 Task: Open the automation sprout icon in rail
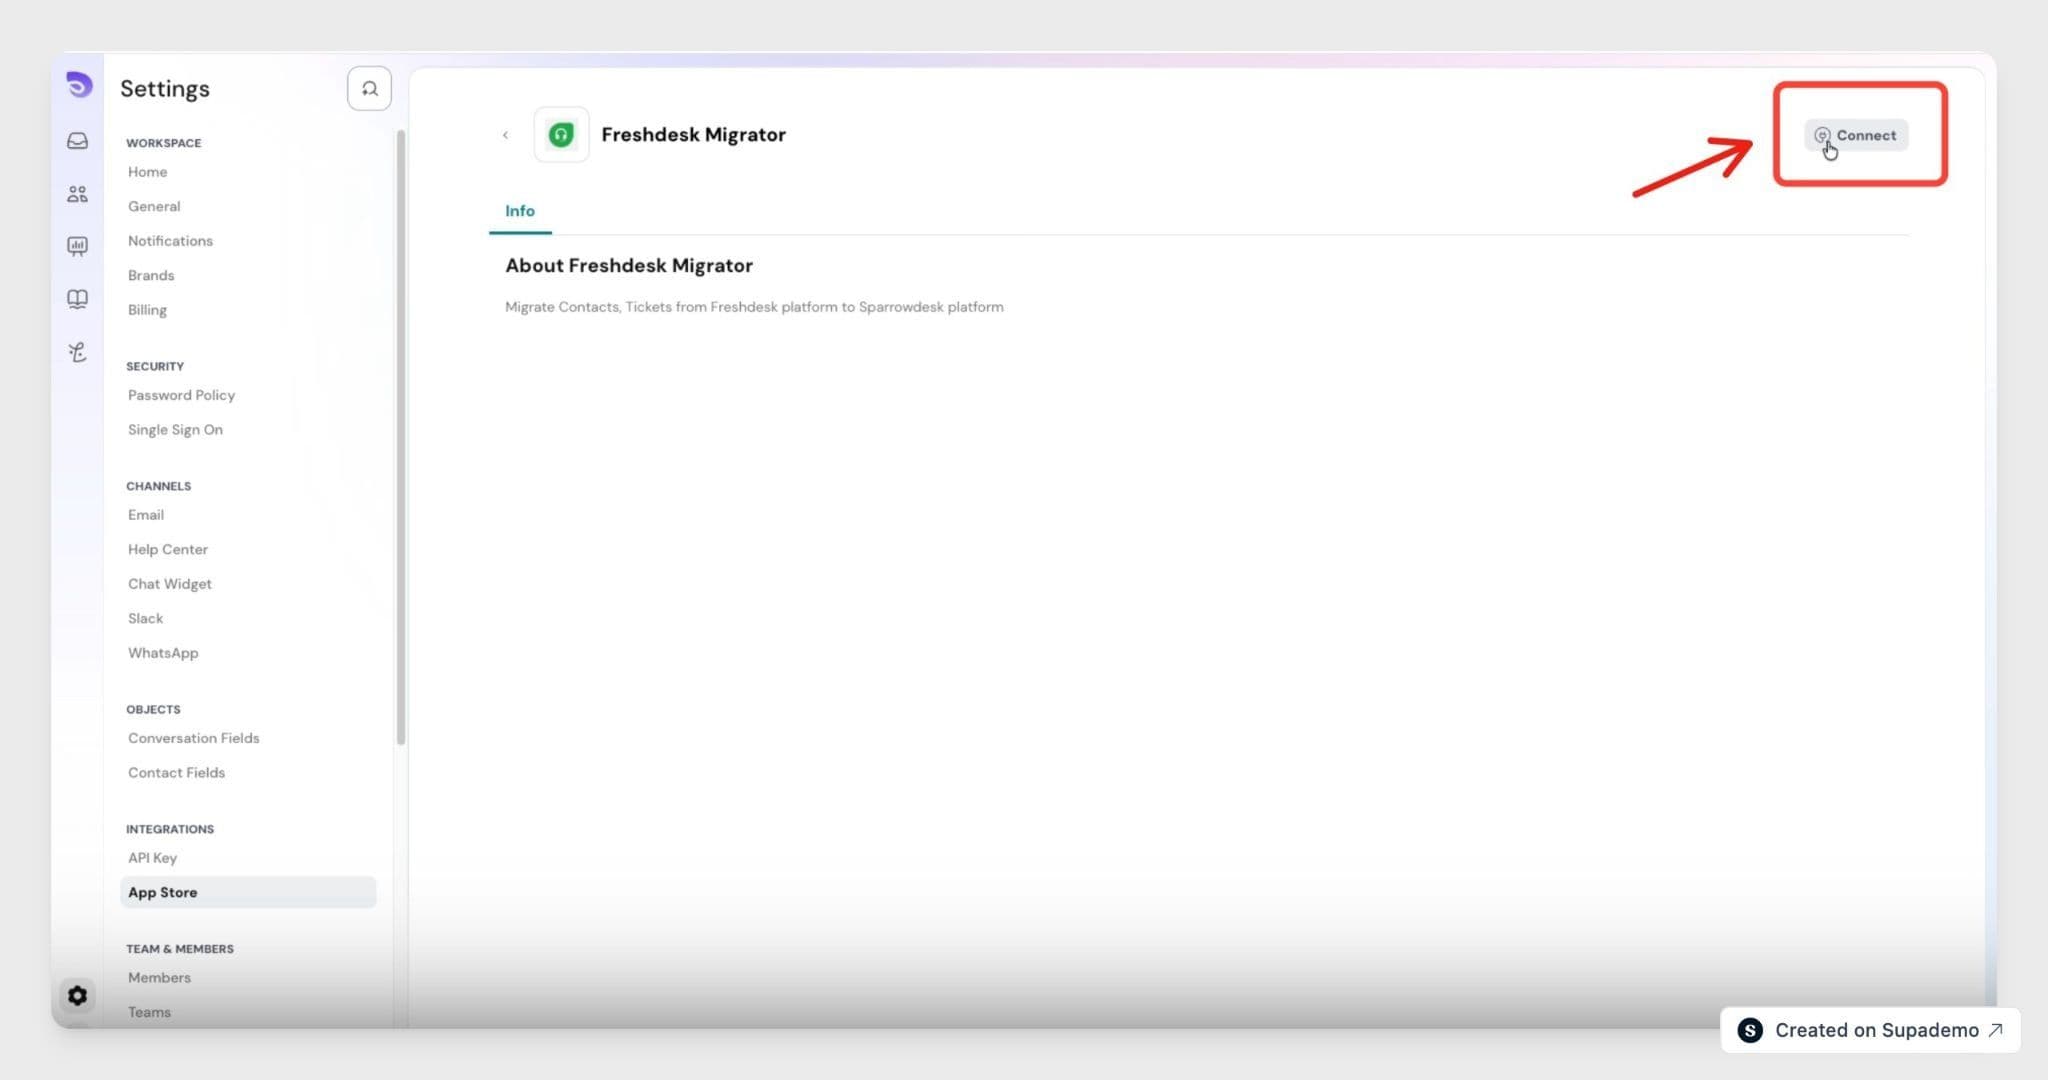point(77,352)
